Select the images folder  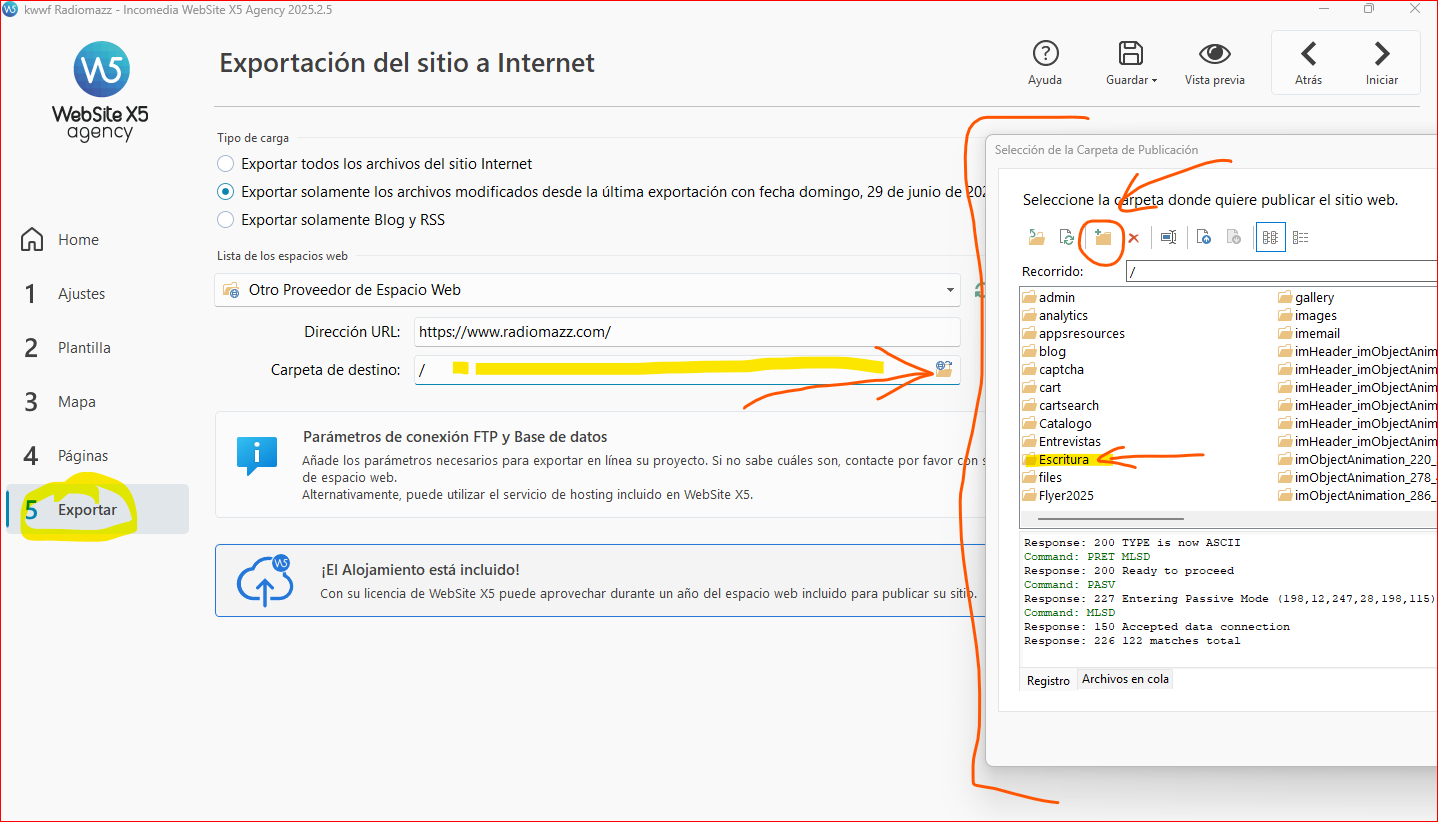coord(1308,315)
